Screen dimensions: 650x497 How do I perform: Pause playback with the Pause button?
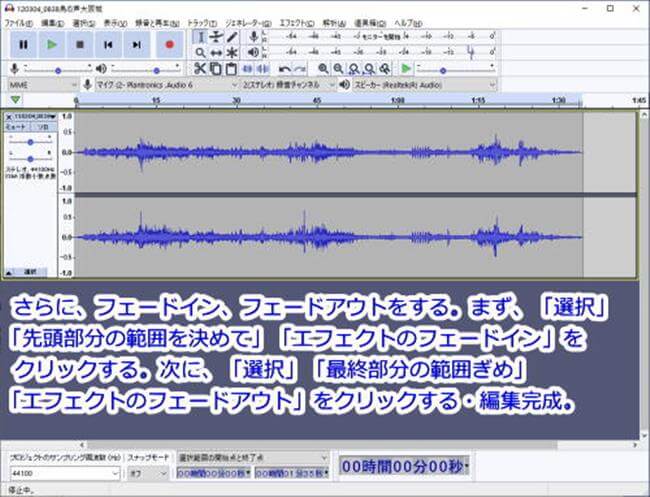click(x=23, y=44)
